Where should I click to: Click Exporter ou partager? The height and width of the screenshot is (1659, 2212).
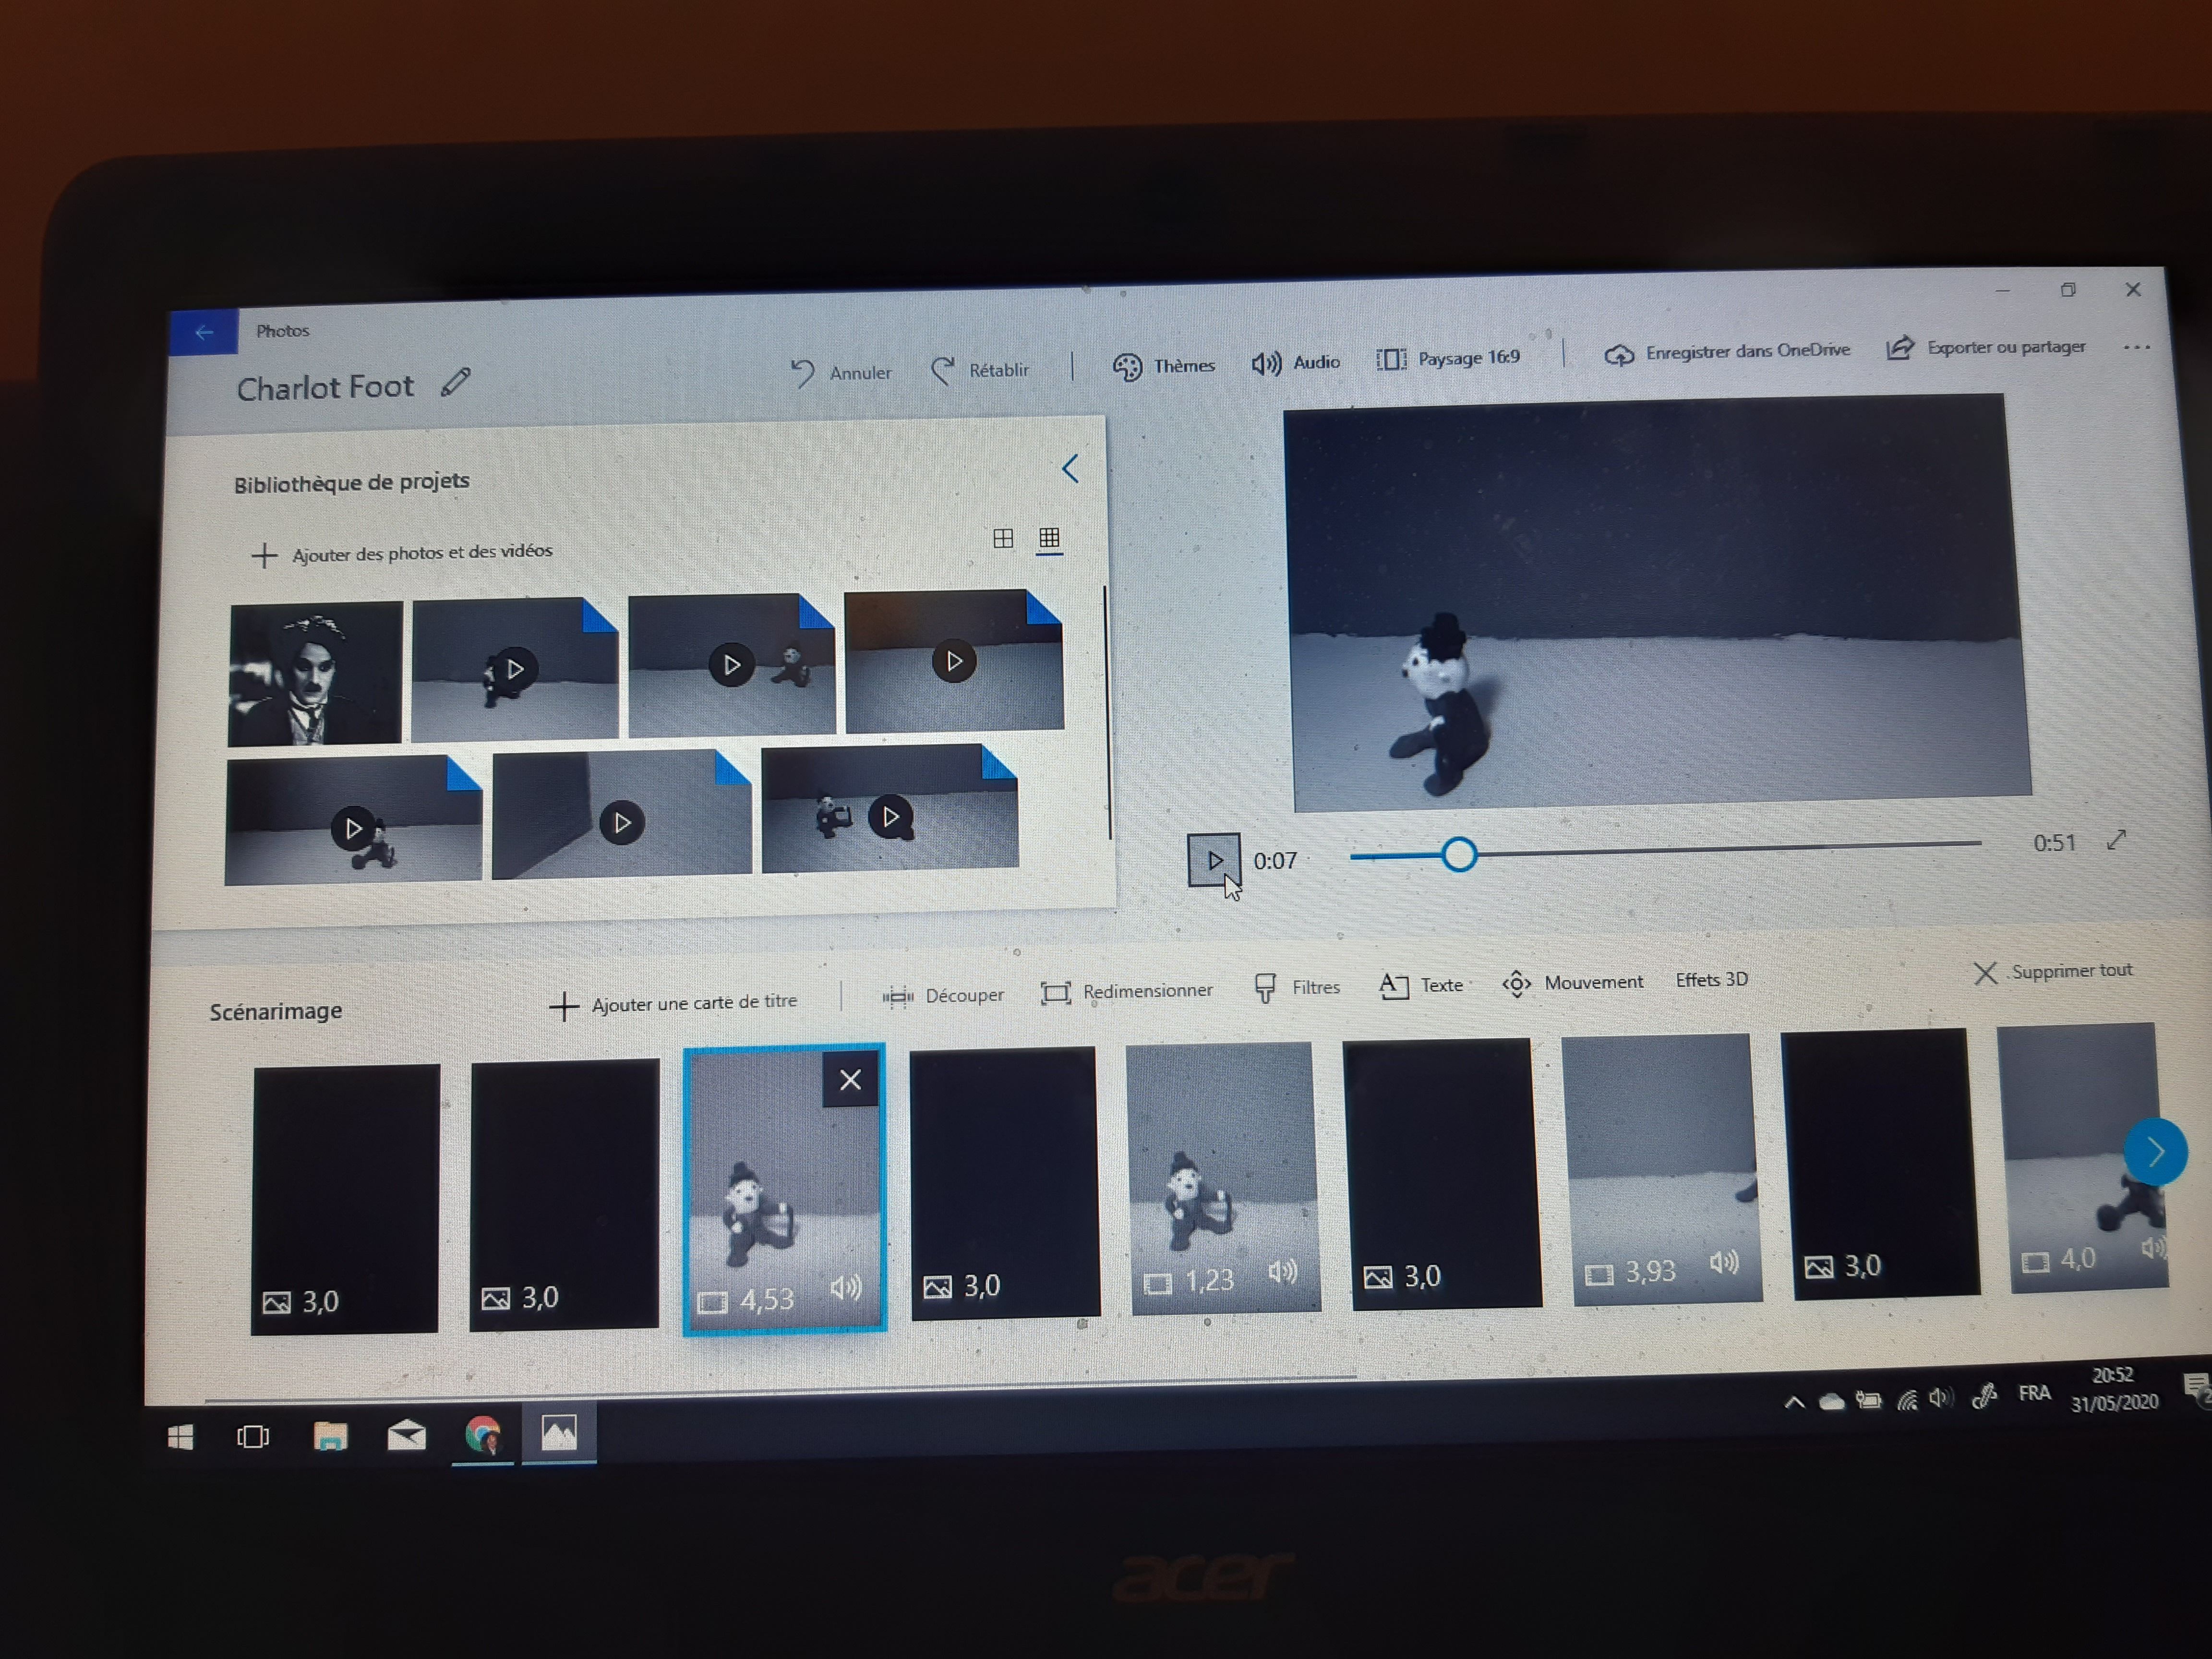point(1986,347)
